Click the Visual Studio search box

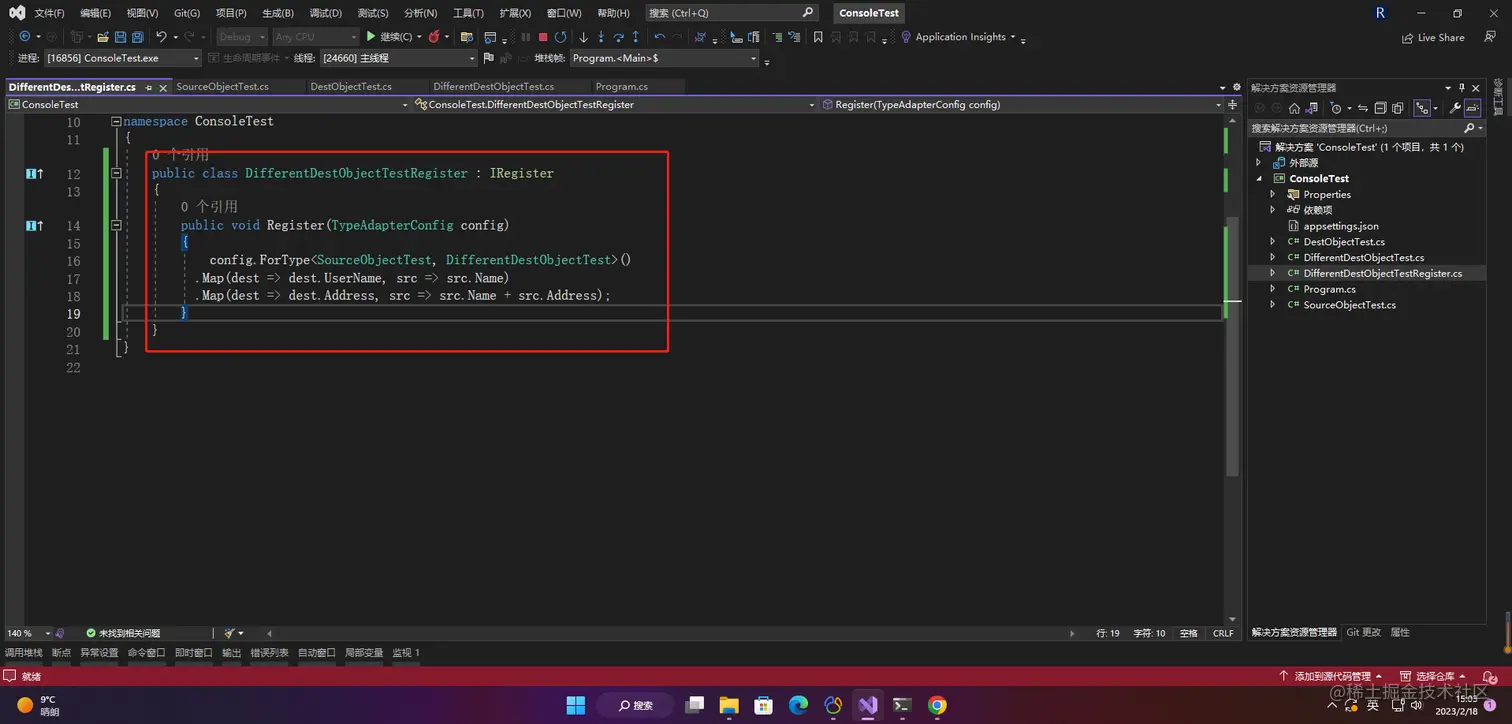(731, 13)
